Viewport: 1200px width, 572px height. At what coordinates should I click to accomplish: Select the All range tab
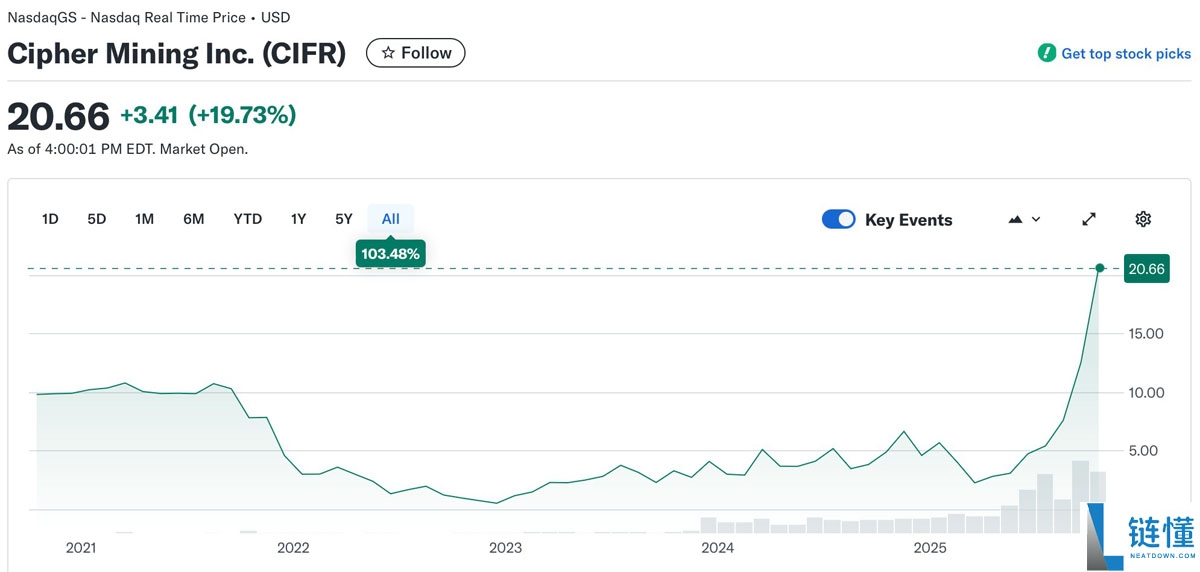click(x=391, y=219)
